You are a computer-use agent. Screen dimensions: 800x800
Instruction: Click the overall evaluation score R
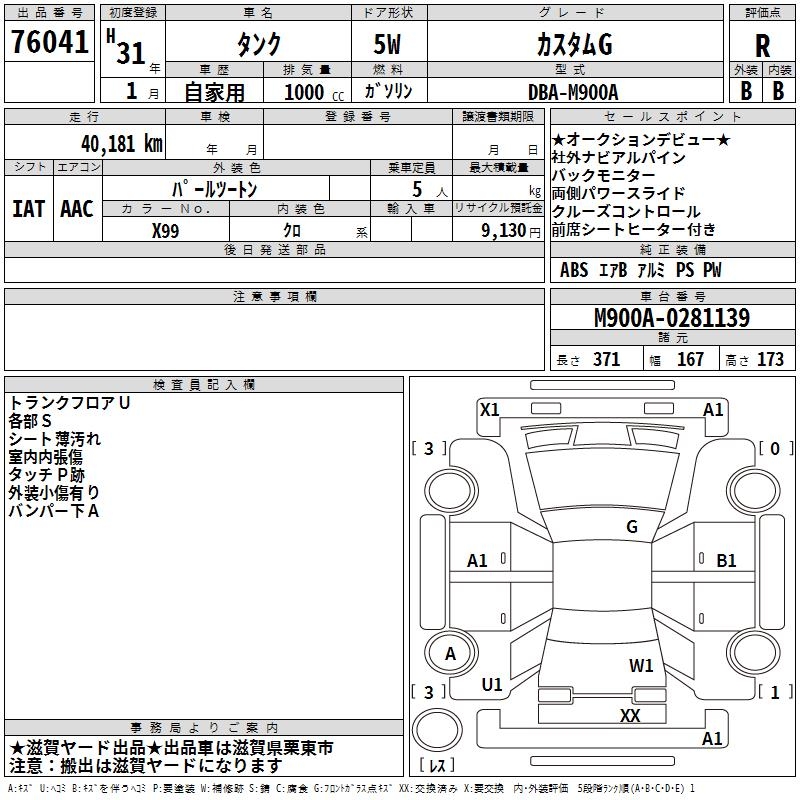[x=762, y=46]
